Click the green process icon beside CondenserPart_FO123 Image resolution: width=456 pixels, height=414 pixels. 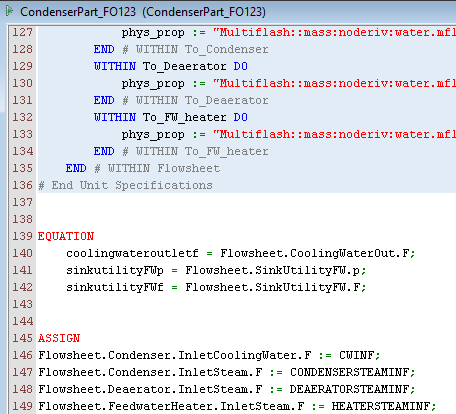(10, 11)
